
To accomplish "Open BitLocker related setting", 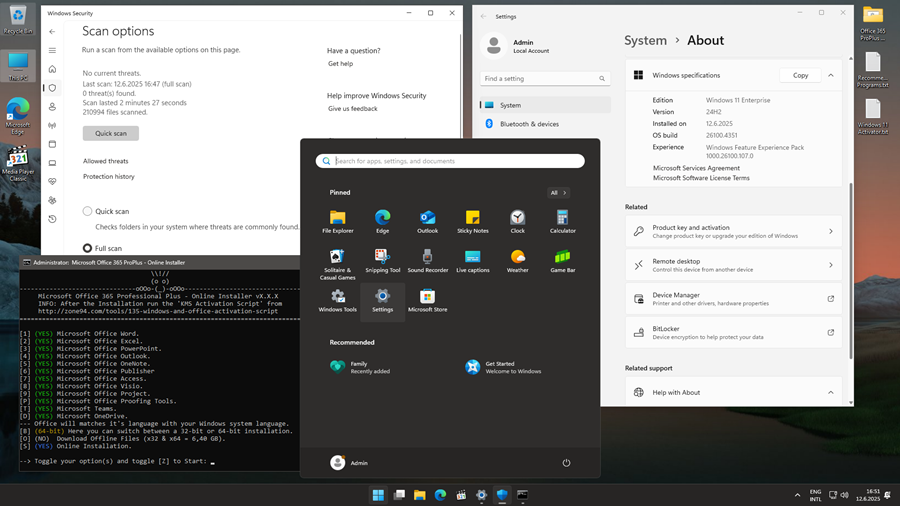I will coord(734,333).
